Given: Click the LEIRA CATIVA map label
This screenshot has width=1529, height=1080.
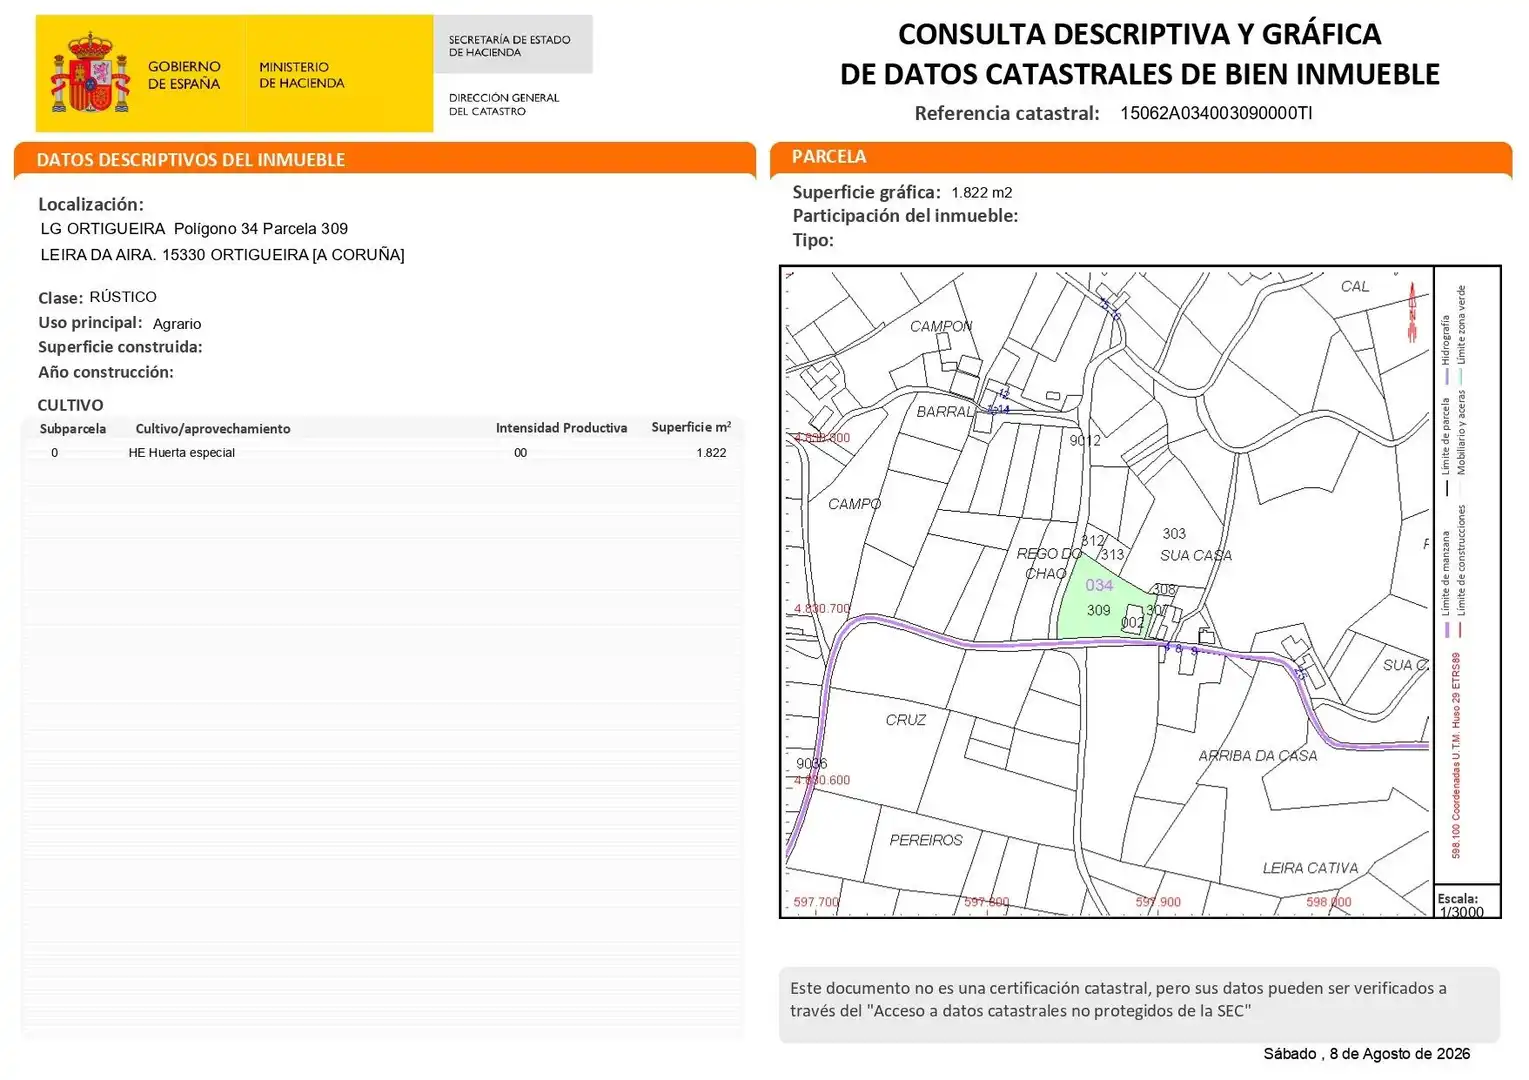Looking at the screenshot, I should tap(1310, 868).
